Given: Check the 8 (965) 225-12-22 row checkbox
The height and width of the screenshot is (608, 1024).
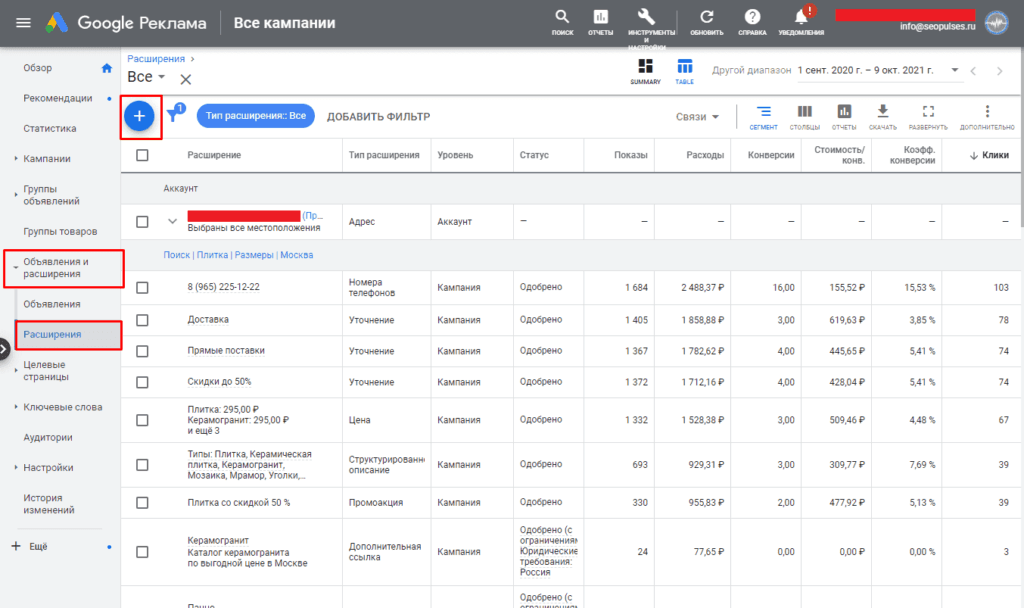Looking at the screenshot, I should (x=142, y=287).
